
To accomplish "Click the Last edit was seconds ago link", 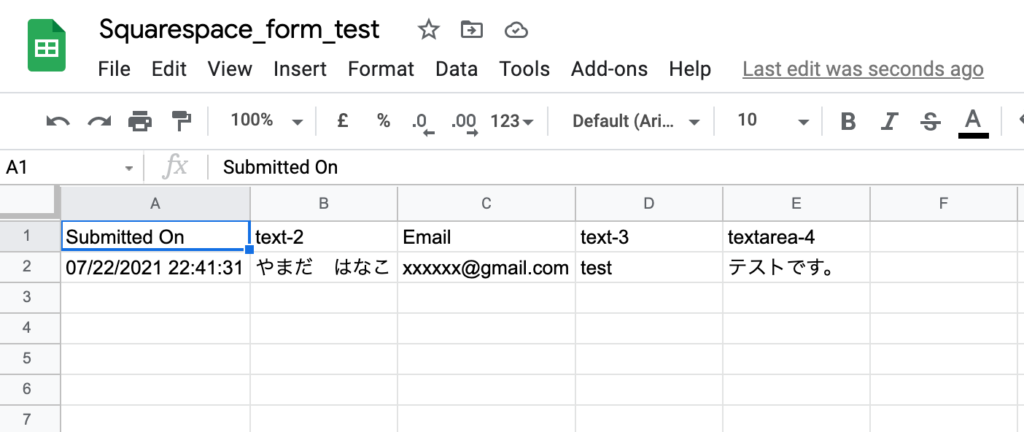I will click(x=863, y=69).
